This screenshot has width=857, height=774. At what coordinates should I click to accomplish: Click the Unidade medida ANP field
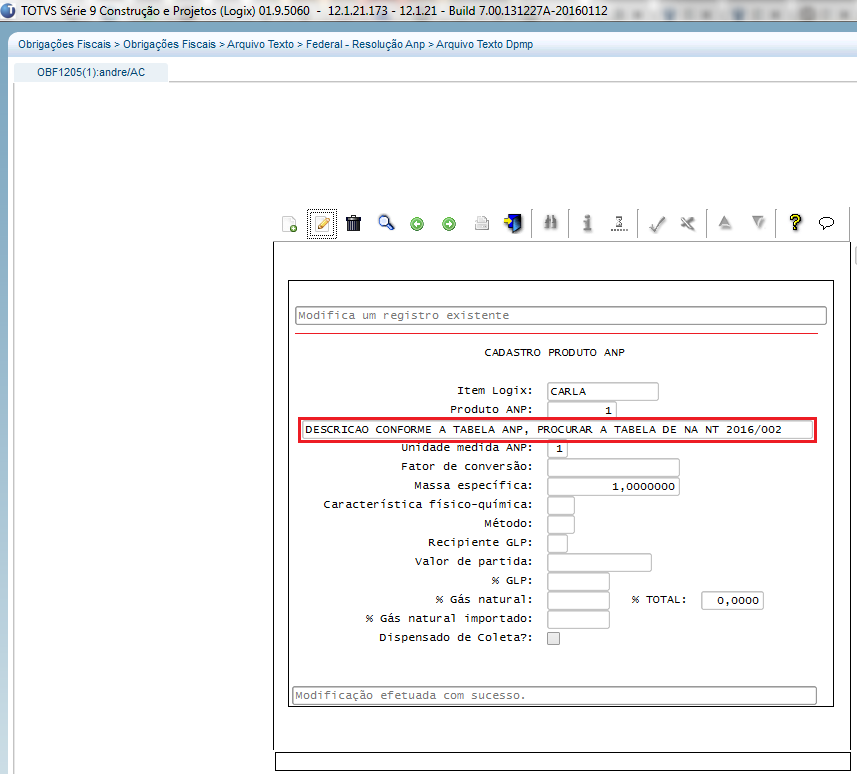[x=557, y=449]
